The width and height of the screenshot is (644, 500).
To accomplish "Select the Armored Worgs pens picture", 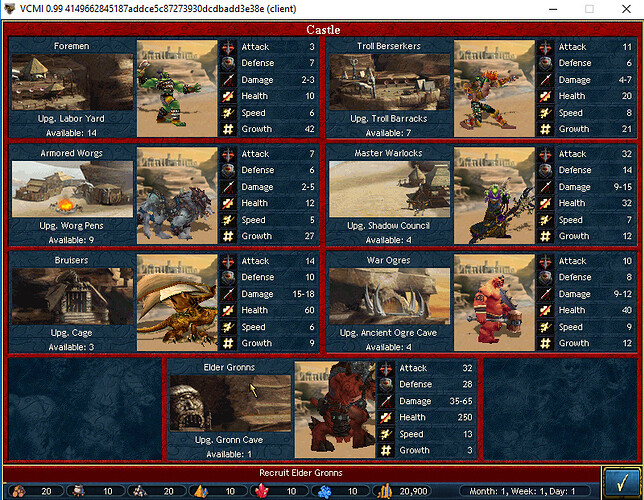I will point(72,189).
